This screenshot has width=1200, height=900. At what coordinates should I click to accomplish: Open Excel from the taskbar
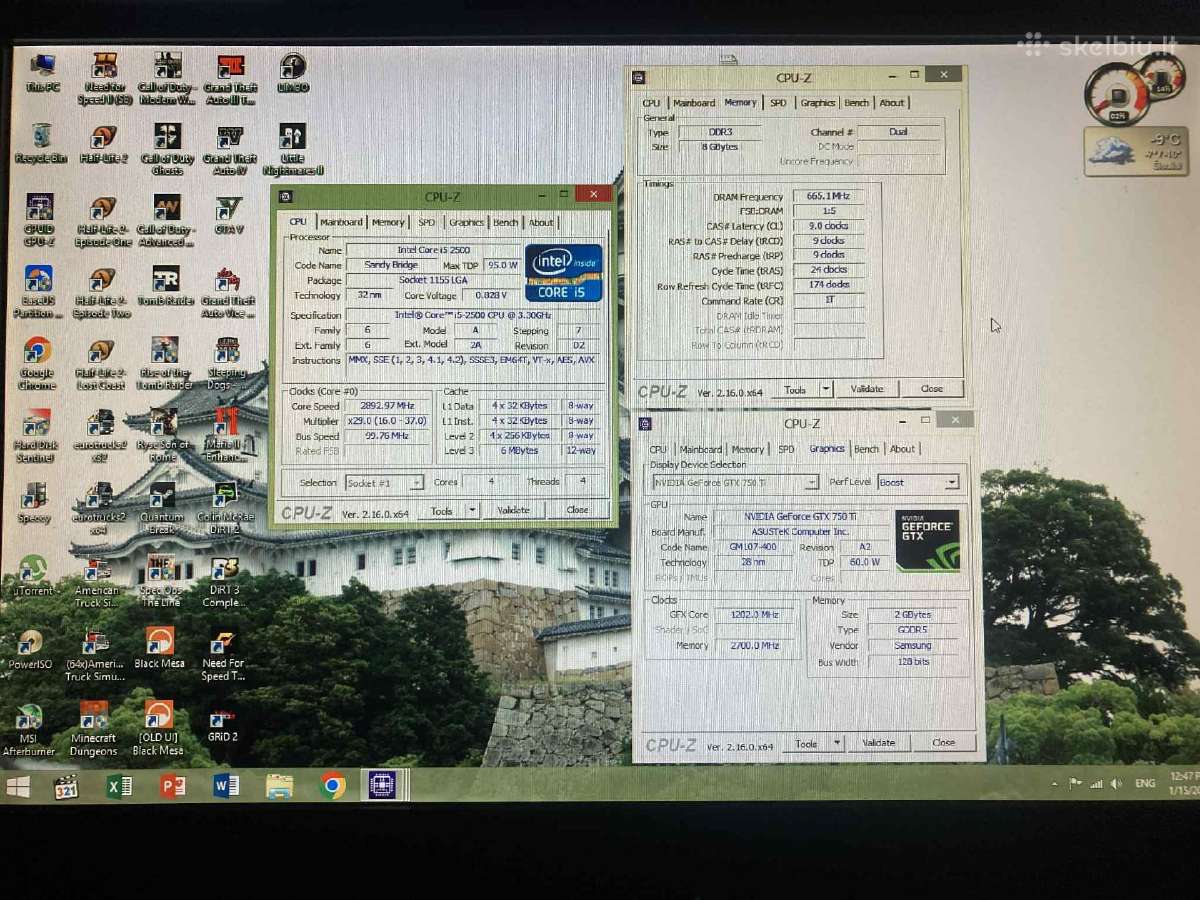[120, 787]
